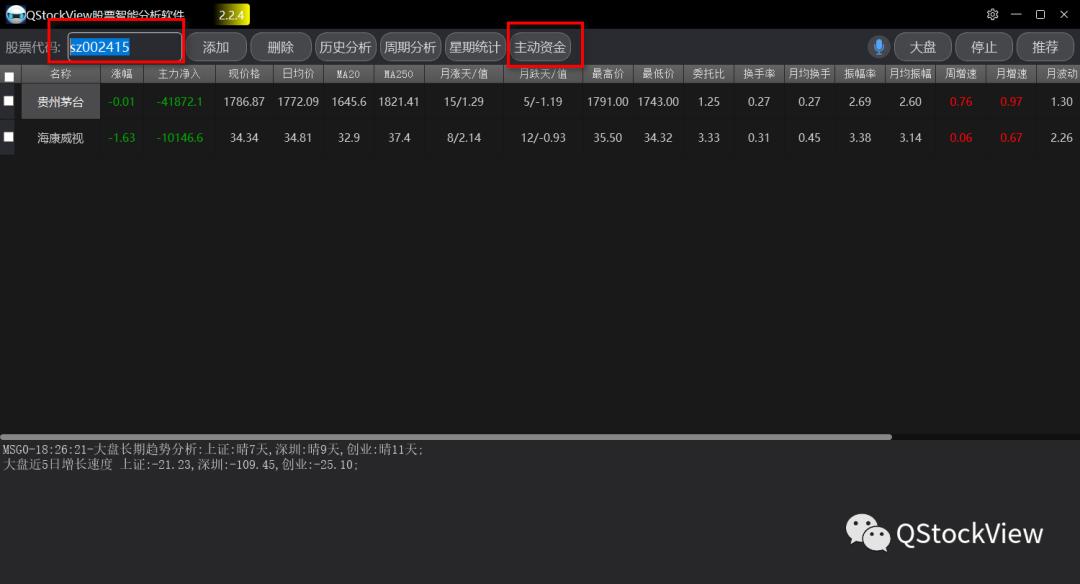Sort by 现价格 column header
The width and height of the screenshot is (1080, 584).
pos(244,74)
